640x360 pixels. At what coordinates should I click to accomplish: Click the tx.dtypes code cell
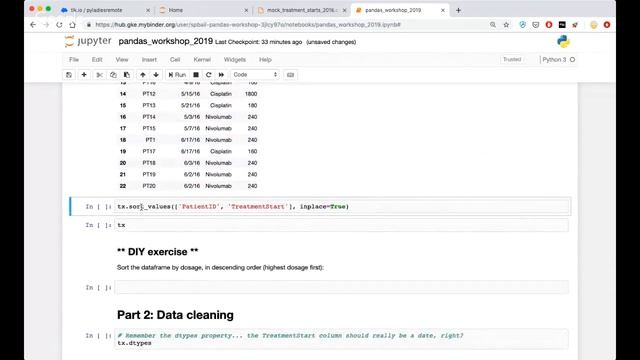(x=342, y=339)
